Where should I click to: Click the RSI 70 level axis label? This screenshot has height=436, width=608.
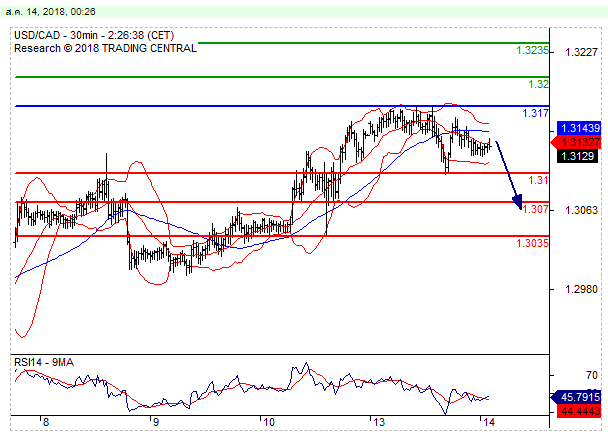pos(592,375)
